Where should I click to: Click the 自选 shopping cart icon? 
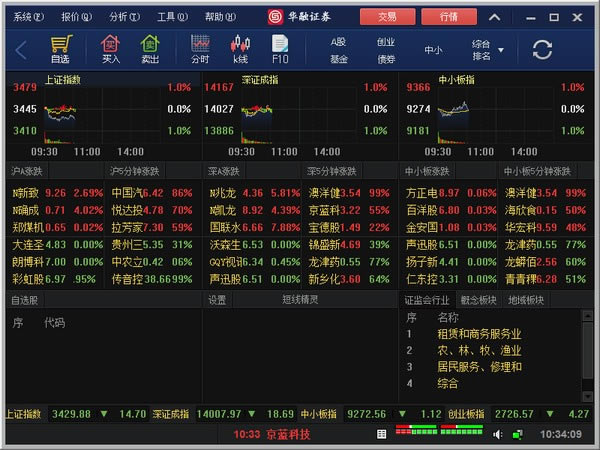(60, 49)
